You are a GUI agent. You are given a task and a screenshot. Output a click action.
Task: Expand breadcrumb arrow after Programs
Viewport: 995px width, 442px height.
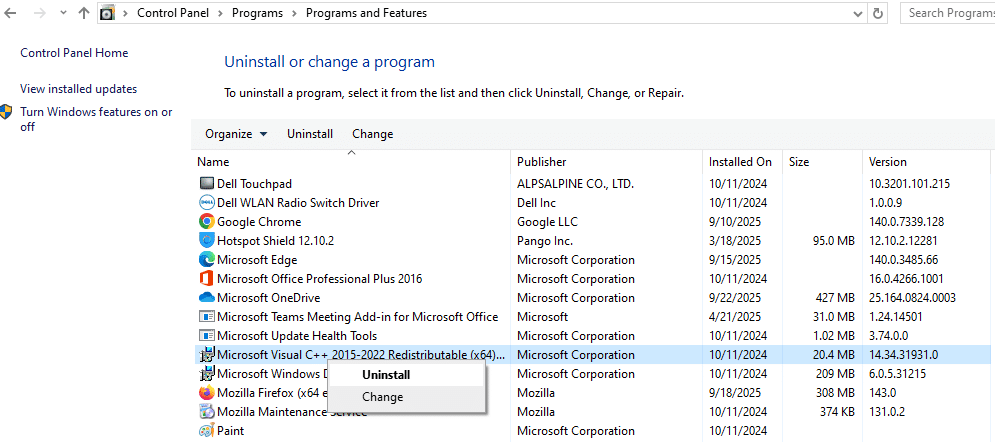click(294, 13)
